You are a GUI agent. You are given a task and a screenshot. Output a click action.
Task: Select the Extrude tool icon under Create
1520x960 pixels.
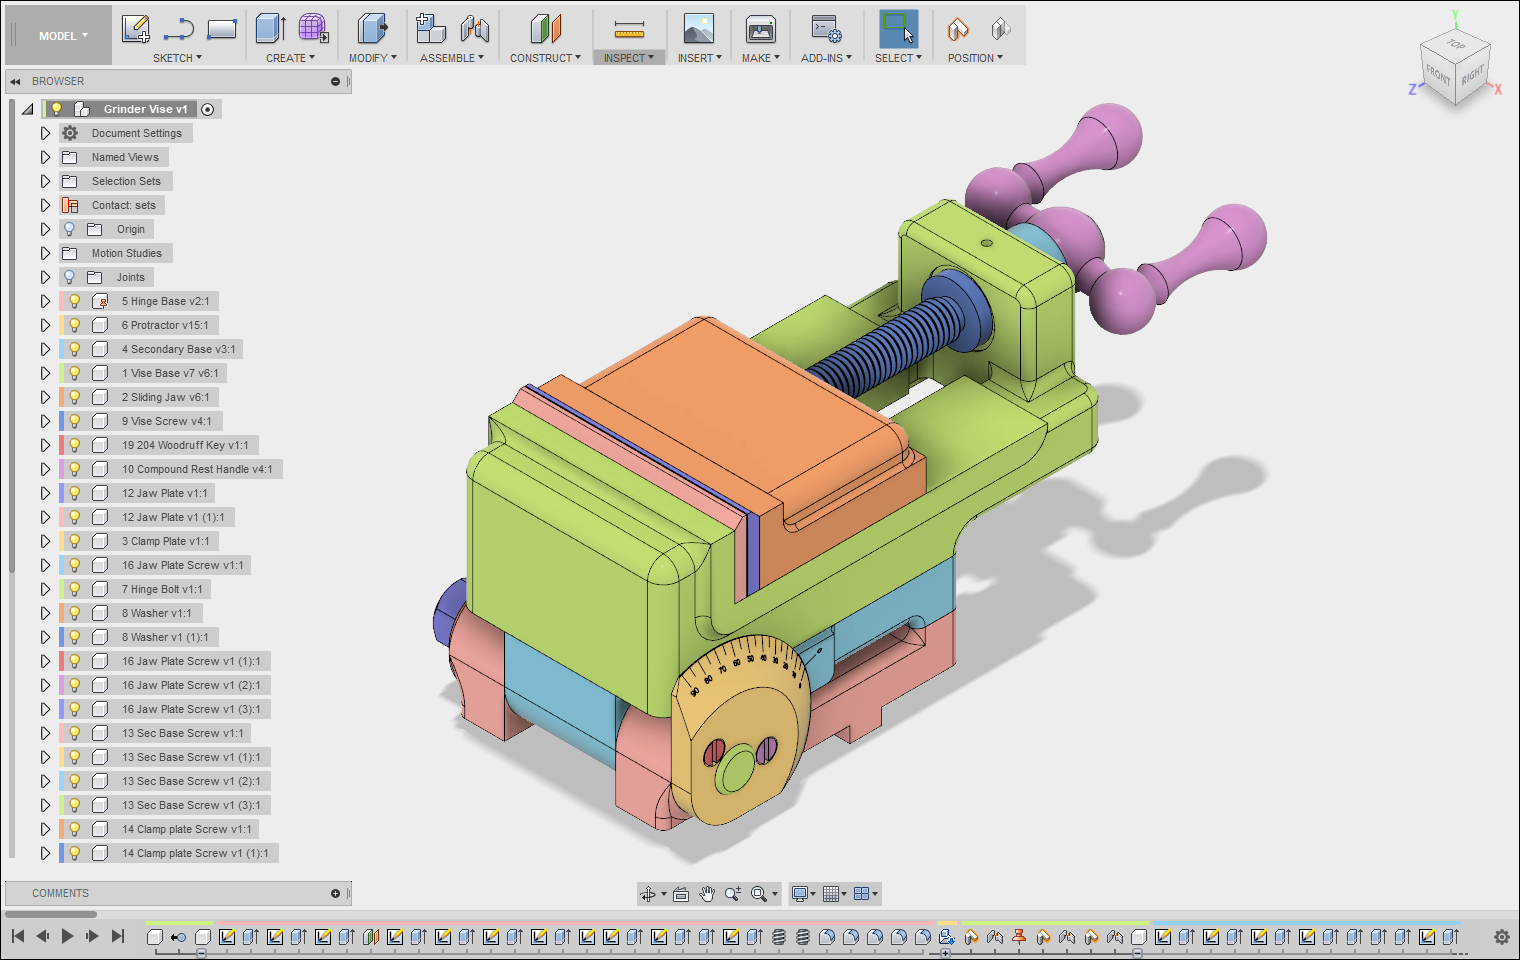click(x=270, y=29)
